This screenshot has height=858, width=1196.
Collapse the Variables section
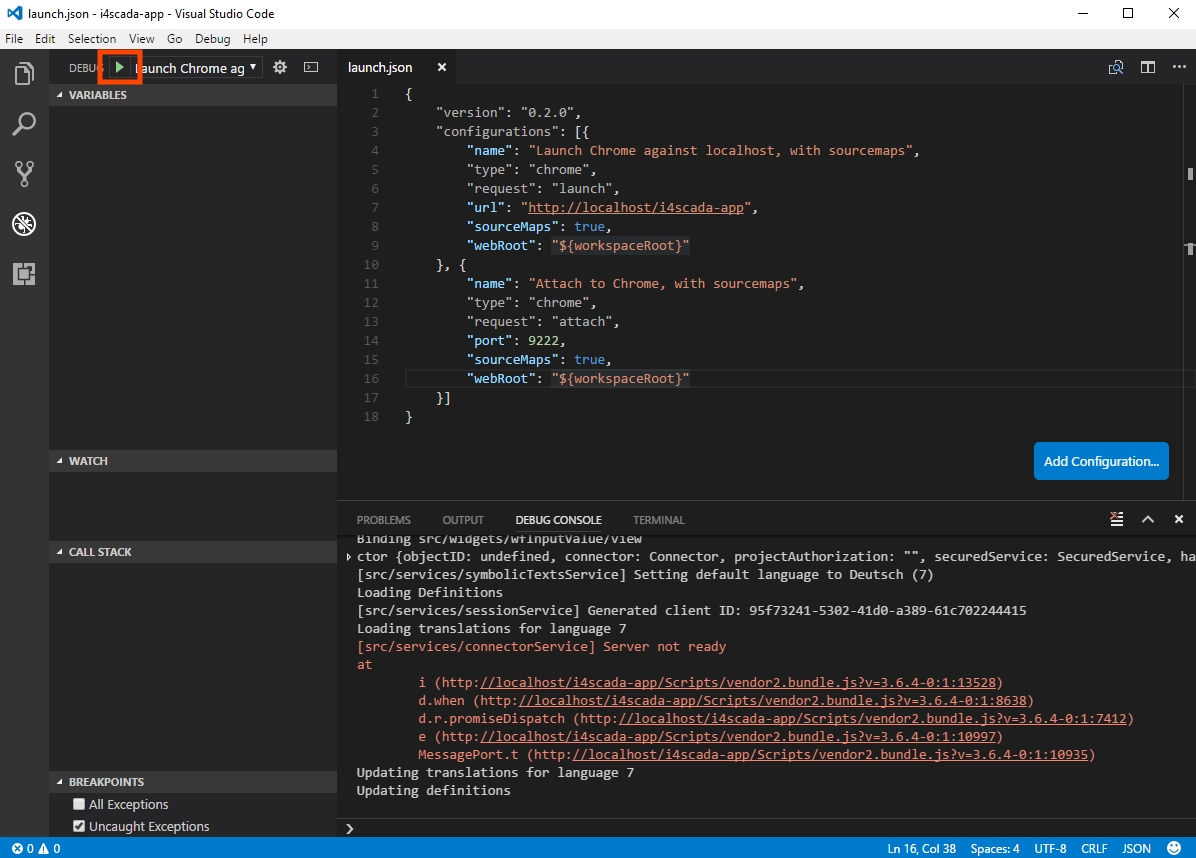[193, 95]
